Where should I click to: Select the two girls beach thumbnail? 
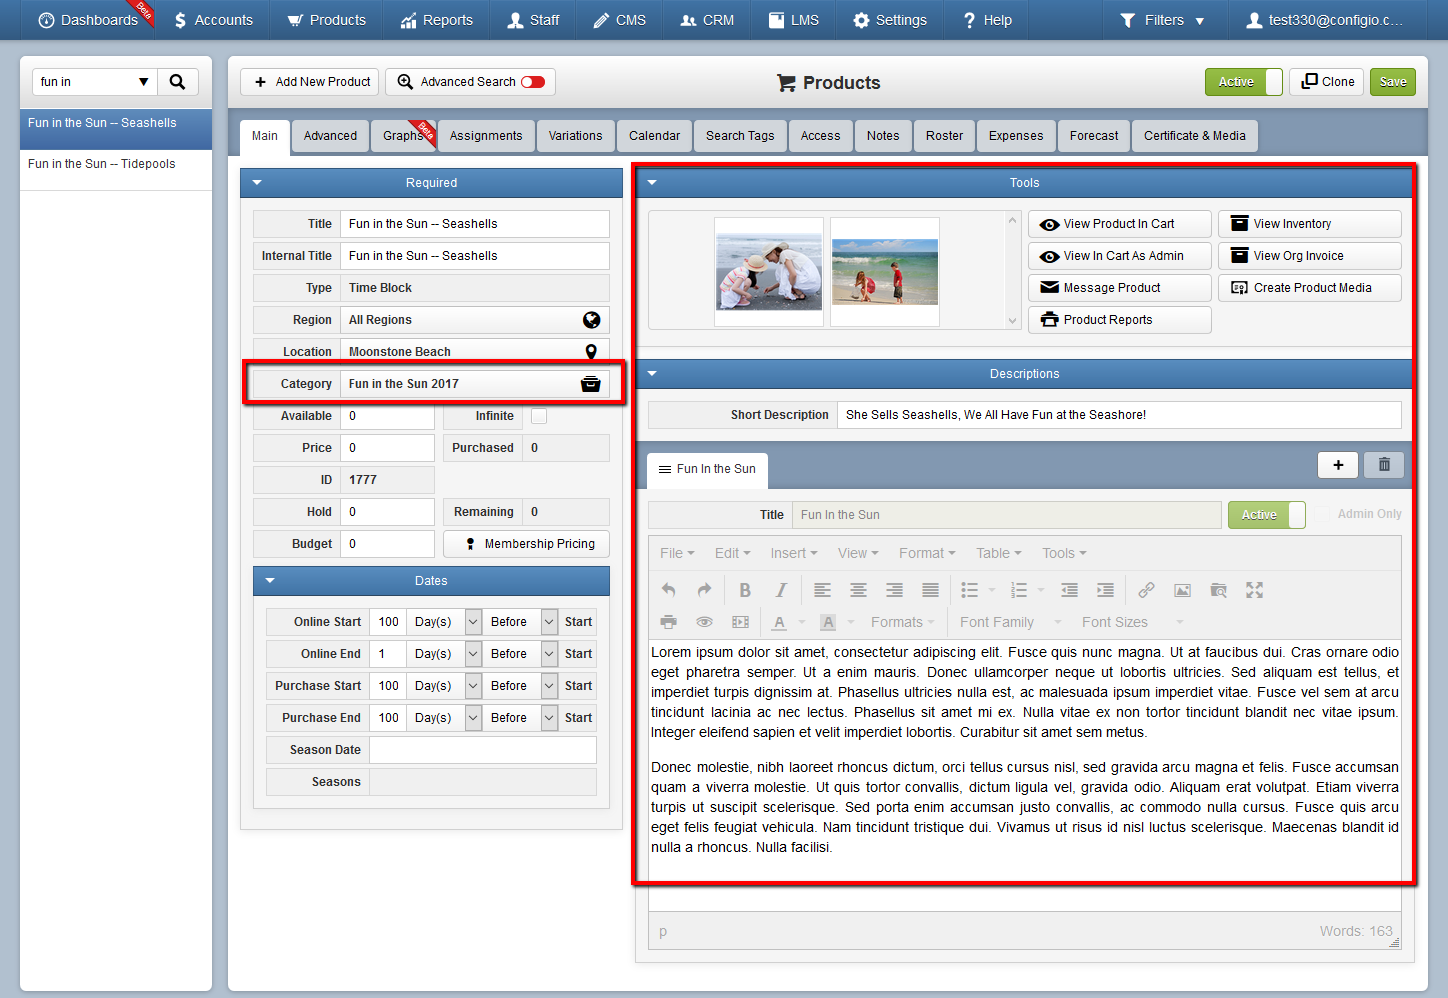(x=769, y=273)
